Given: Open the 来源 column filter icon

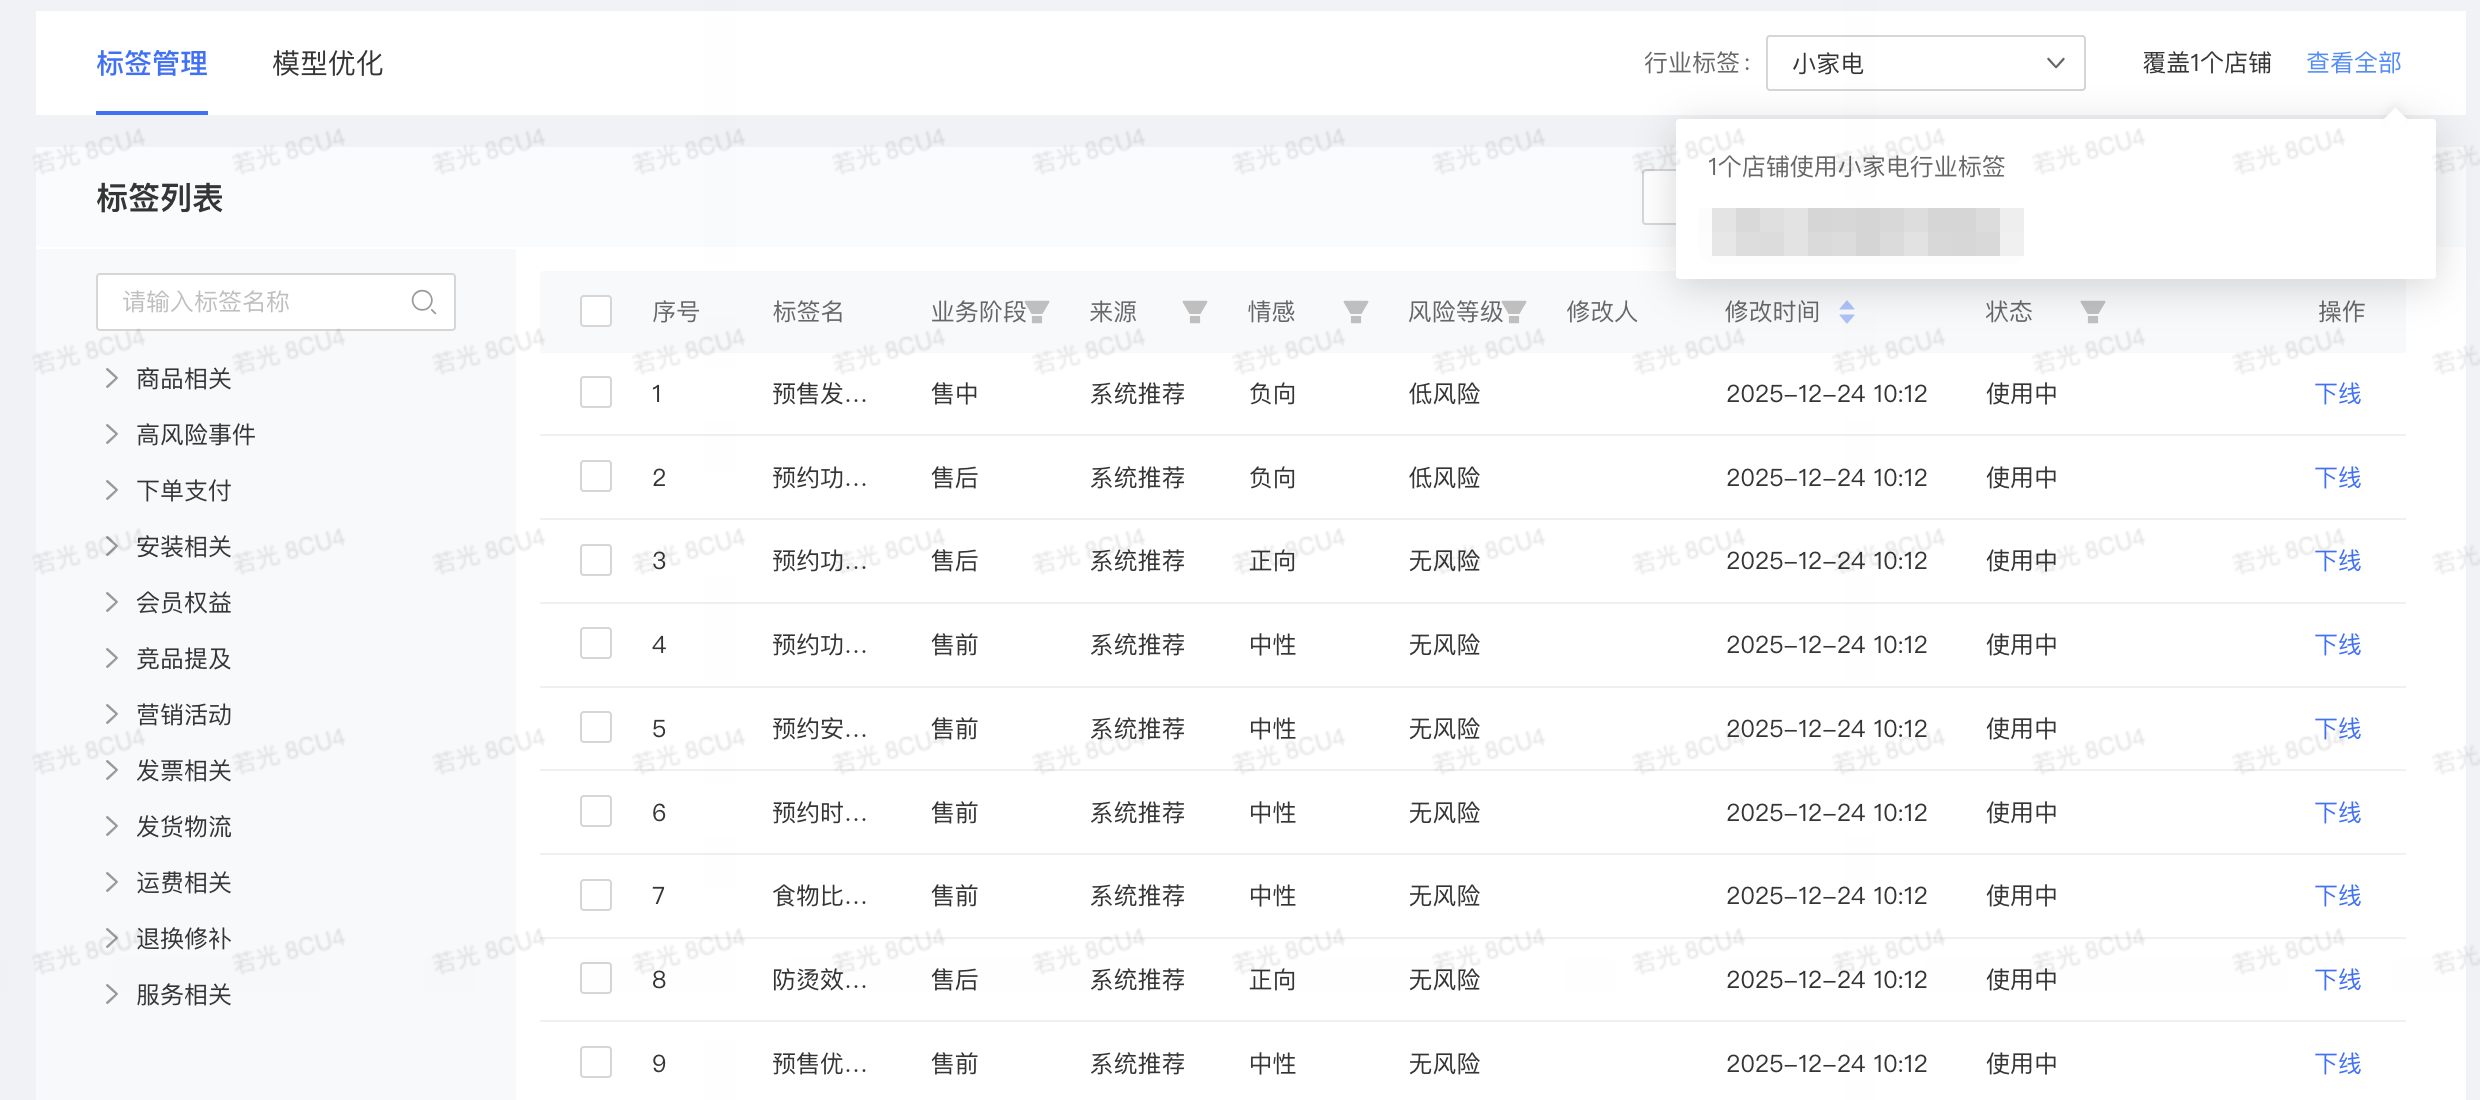Looking at the screenshot, I should tap(1194, 313).
